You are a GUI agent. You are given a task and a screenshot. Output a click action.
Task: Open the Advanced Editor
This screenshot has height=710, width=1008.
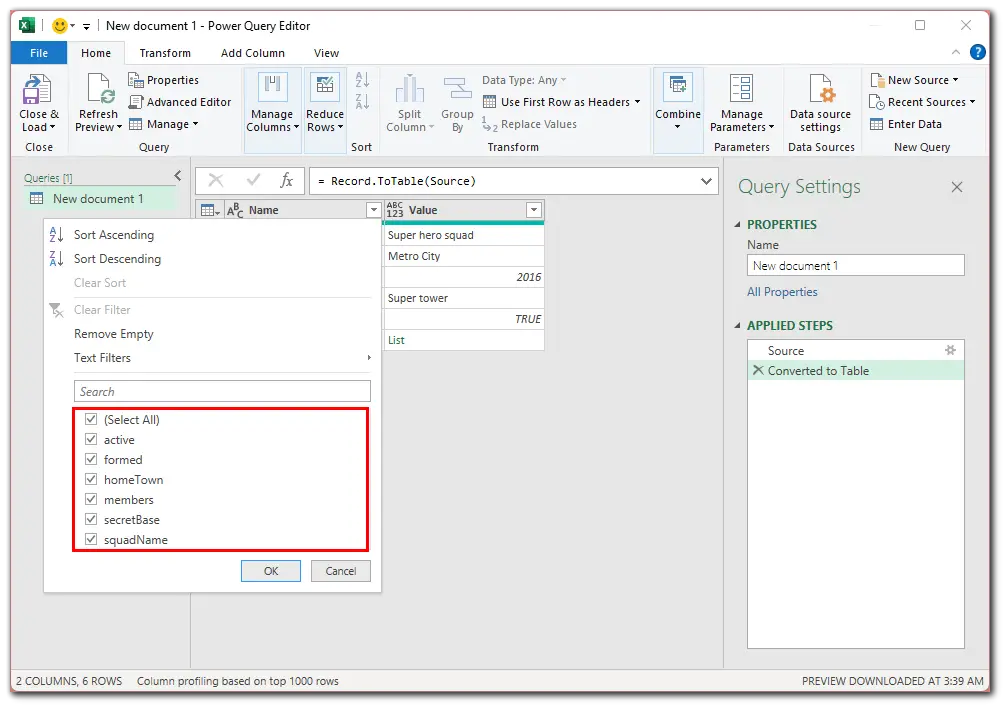click(180, 102)
